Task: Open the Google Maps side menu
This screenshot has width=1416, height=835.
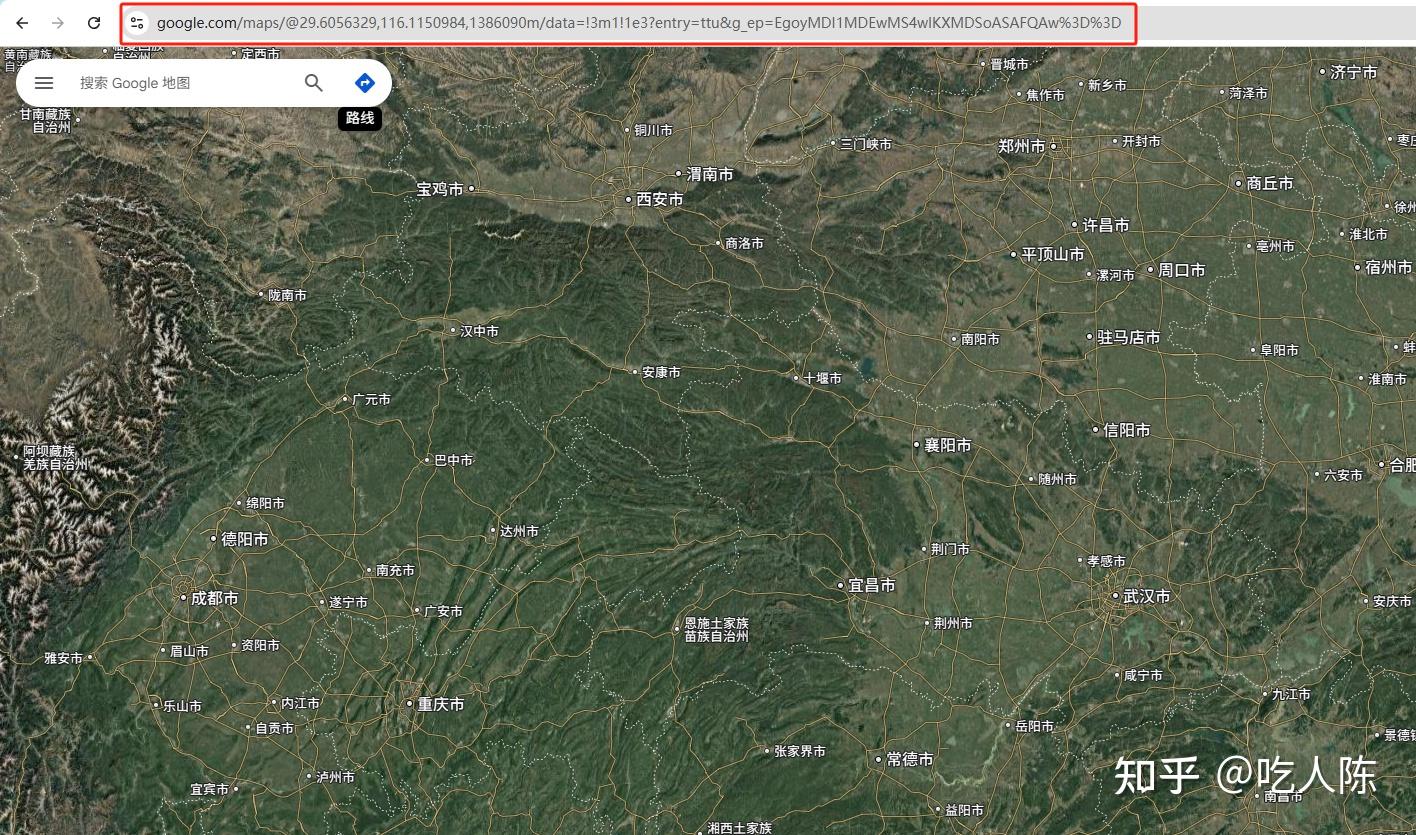Action: tap(44, 83)
